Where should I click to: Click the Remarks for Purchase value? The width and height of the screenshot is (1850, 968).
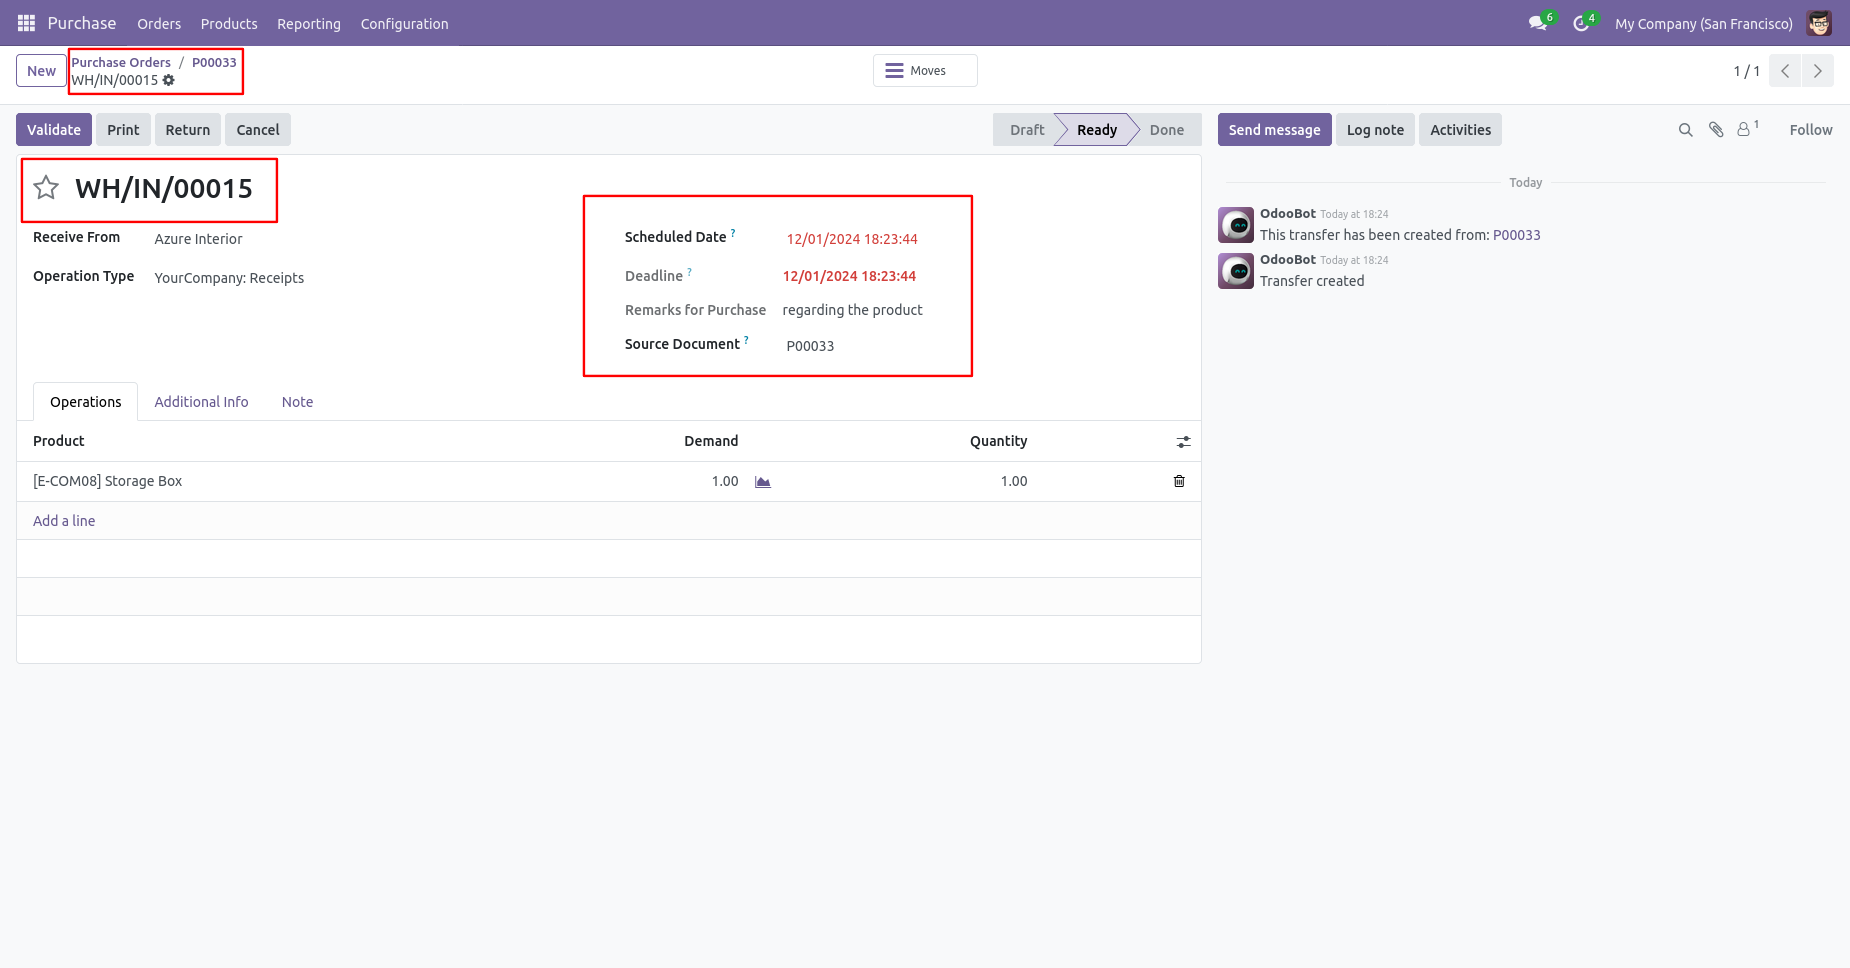pyautogui.click(x=852, y=310)
